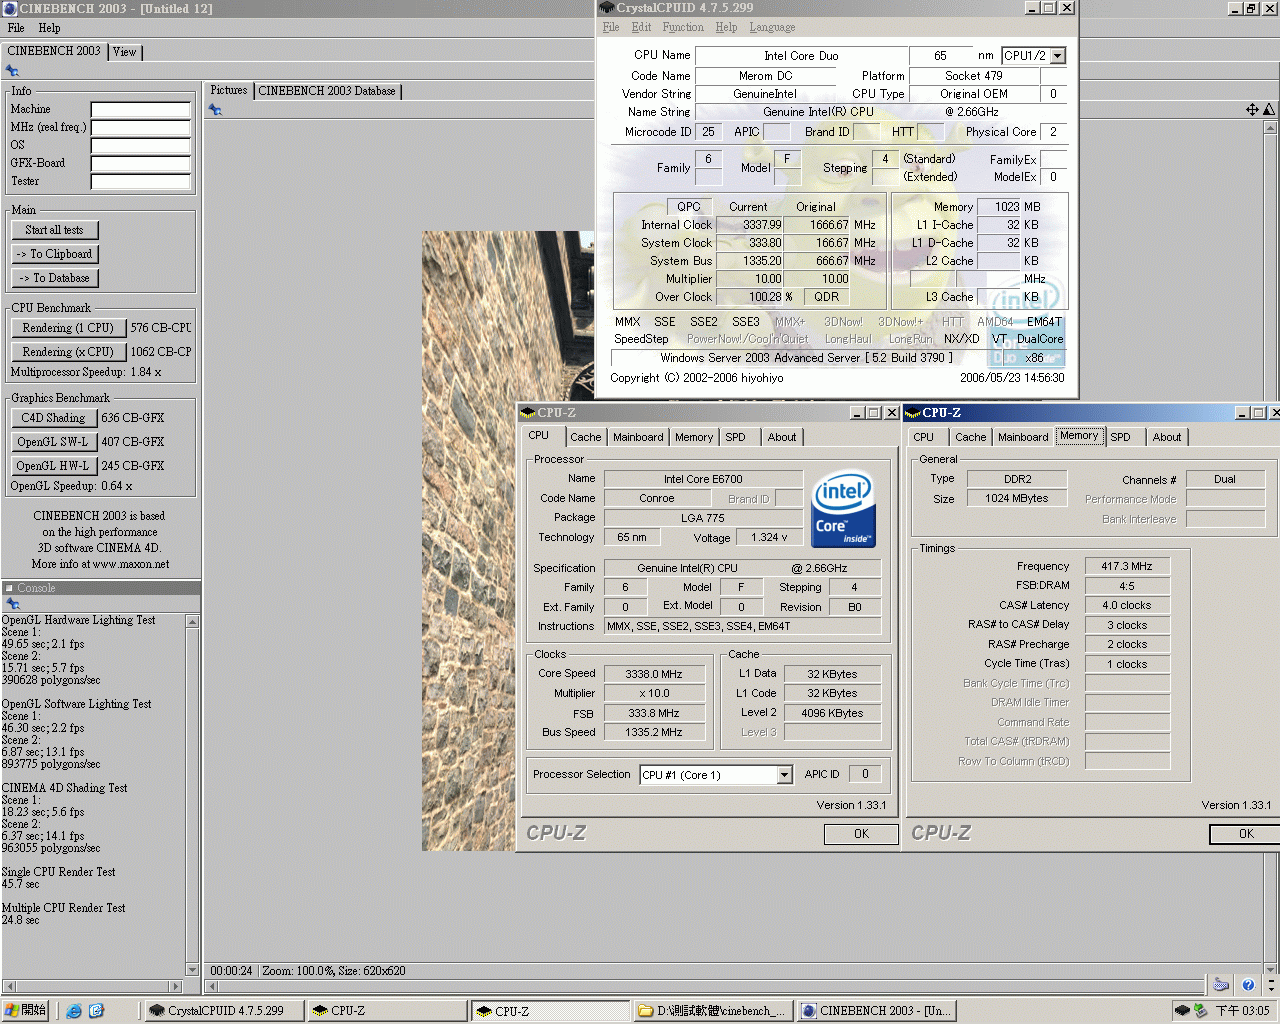The image size is (1280, 1024).
Task: Click the zoom triangle icon above picture view
Action: point(1269,109)
